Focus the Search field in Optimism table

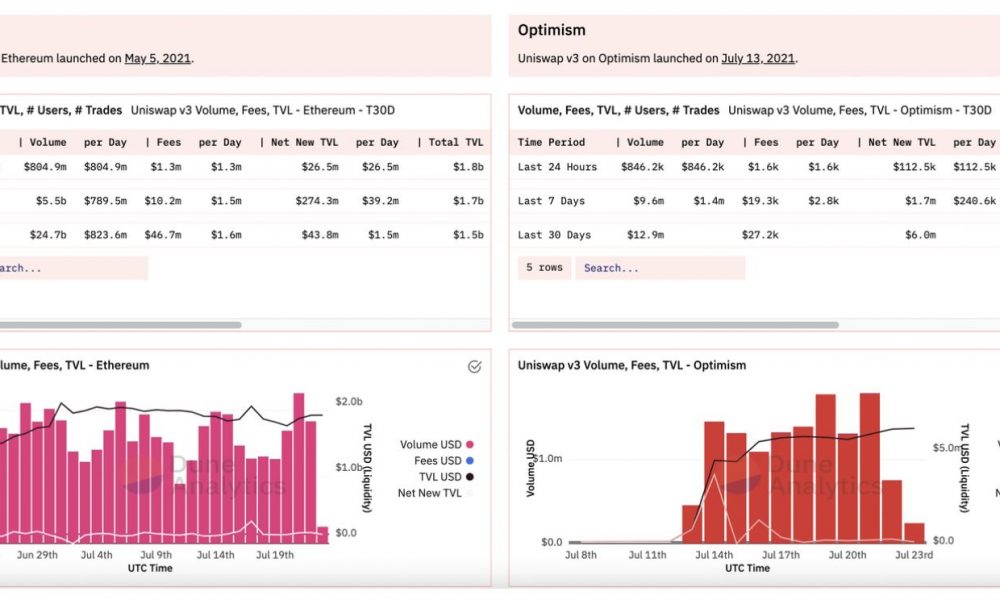pos(660,268)
